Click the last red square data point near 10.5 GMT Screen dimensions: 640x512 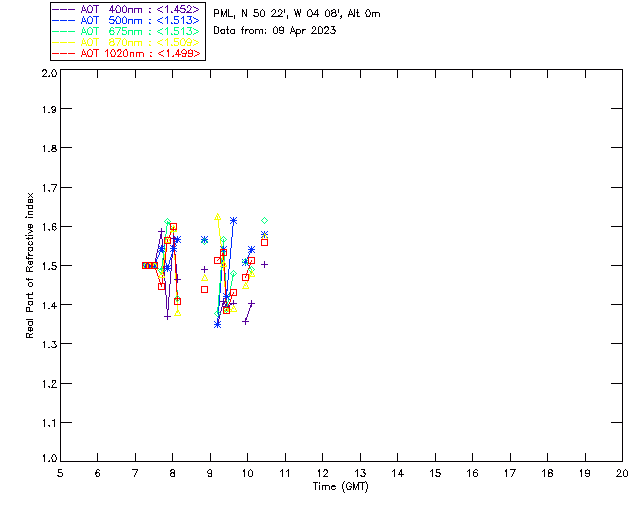click(264, 243)
